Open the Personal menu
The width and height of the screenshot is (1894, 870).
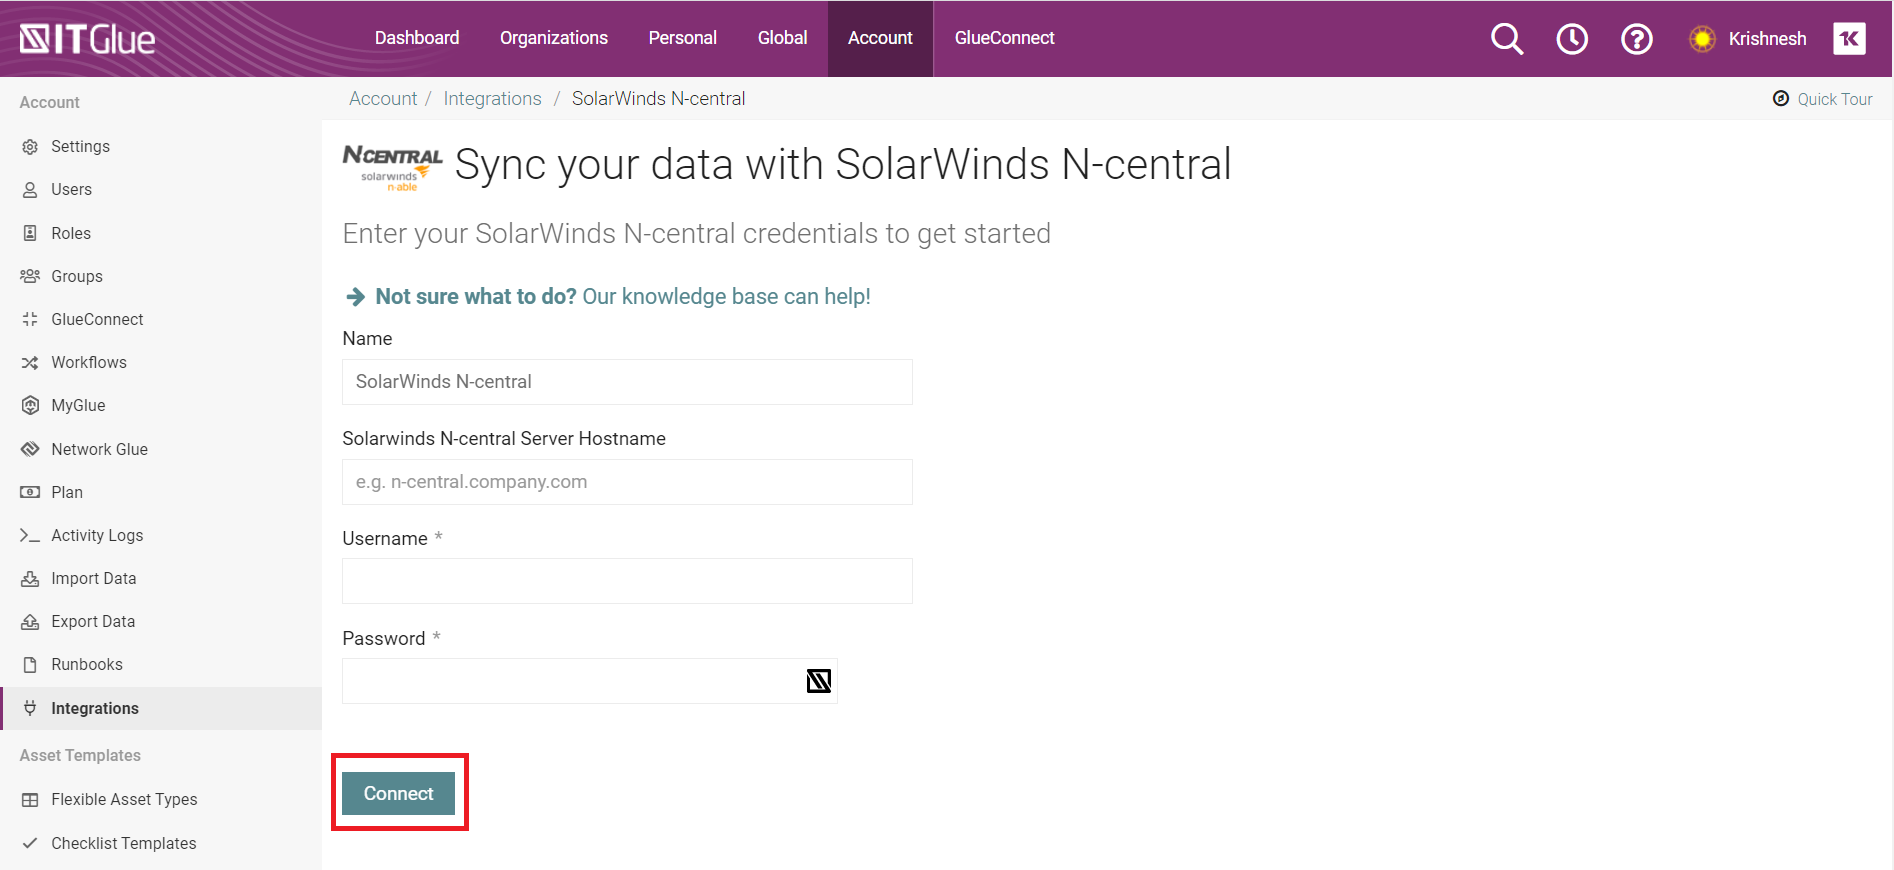tap(683, 38)
